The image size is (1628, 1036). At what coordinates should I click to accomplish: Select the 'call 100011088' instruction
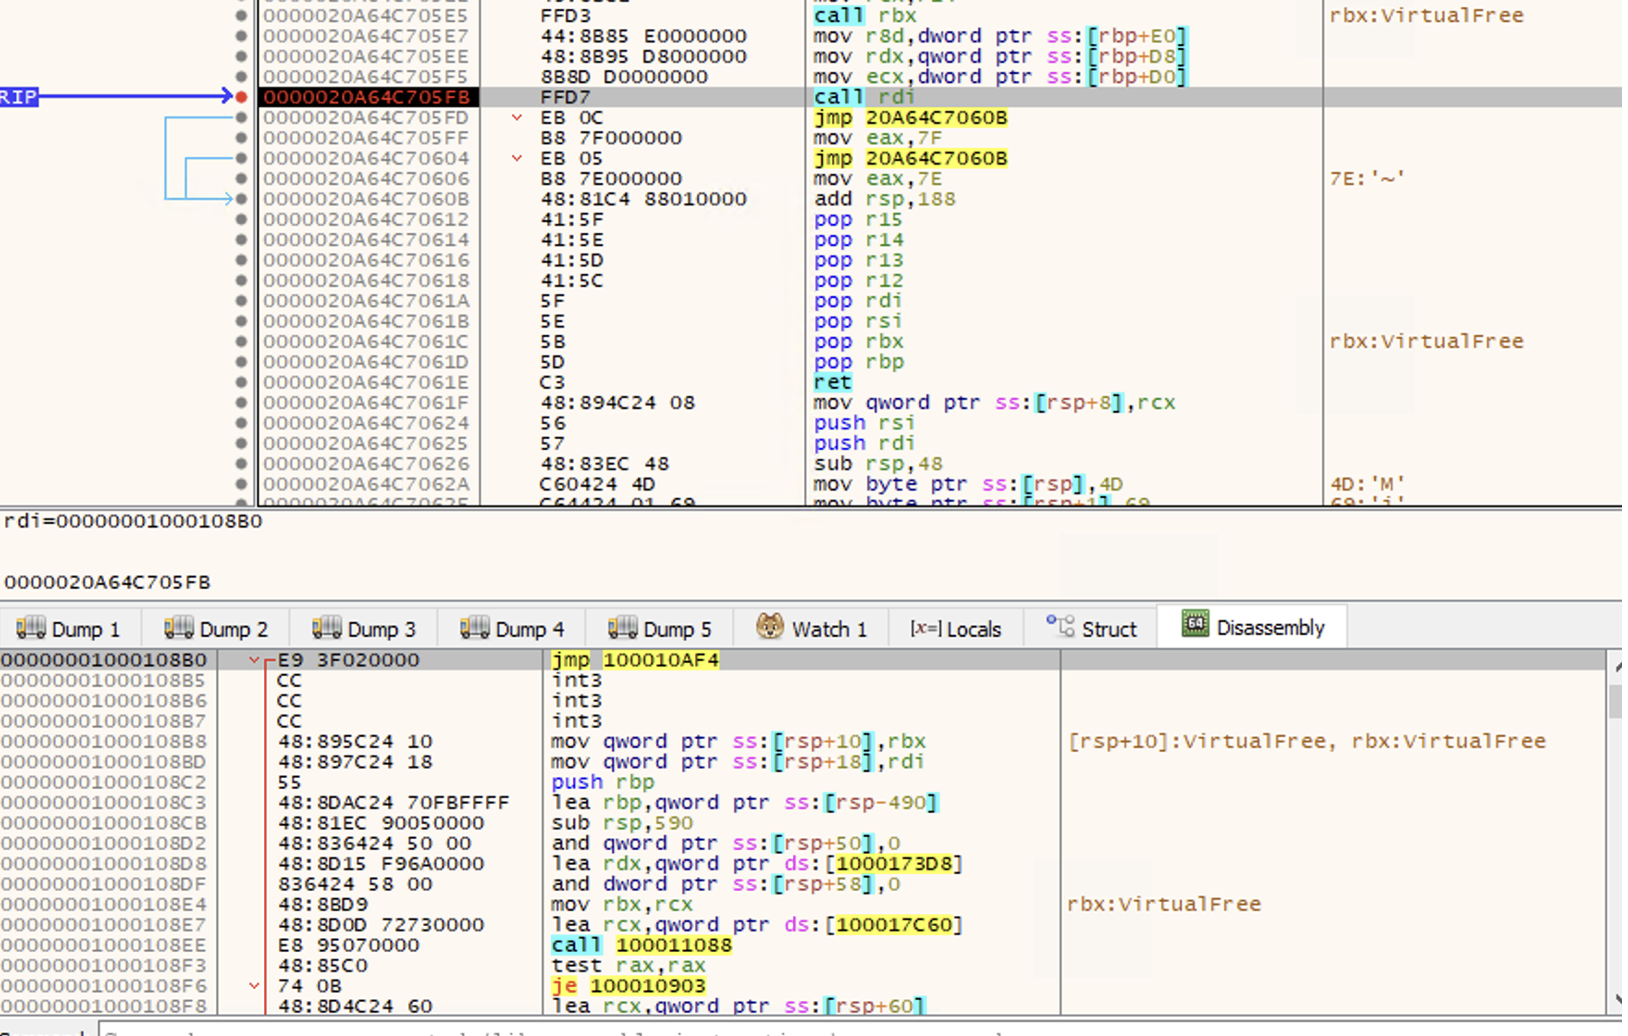click(x=641, y=945)
